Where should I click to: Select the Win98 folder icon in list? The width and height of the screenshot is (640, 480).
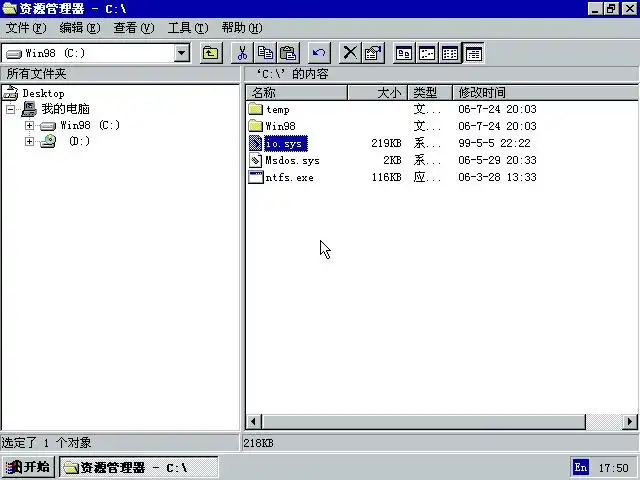[x=256, y=126]
